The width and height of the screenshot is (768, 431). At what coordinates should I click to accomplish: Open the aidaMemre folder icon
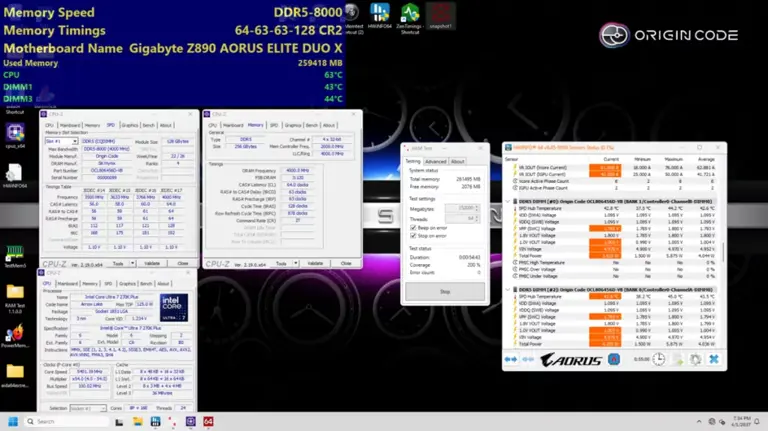(15, 376)
